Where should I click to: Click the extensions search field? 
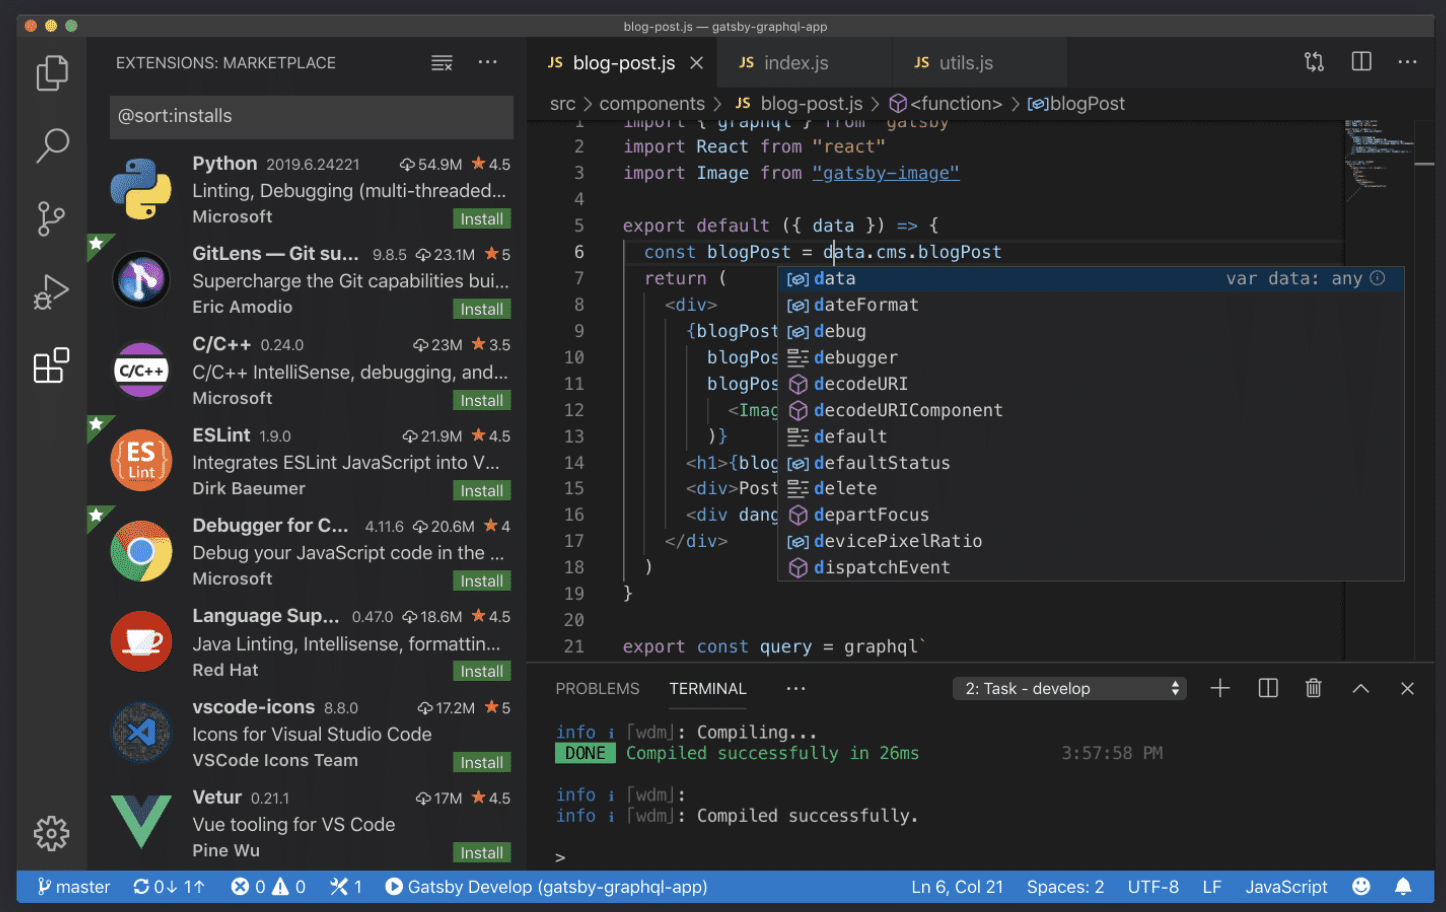click(x=311, y=116)
